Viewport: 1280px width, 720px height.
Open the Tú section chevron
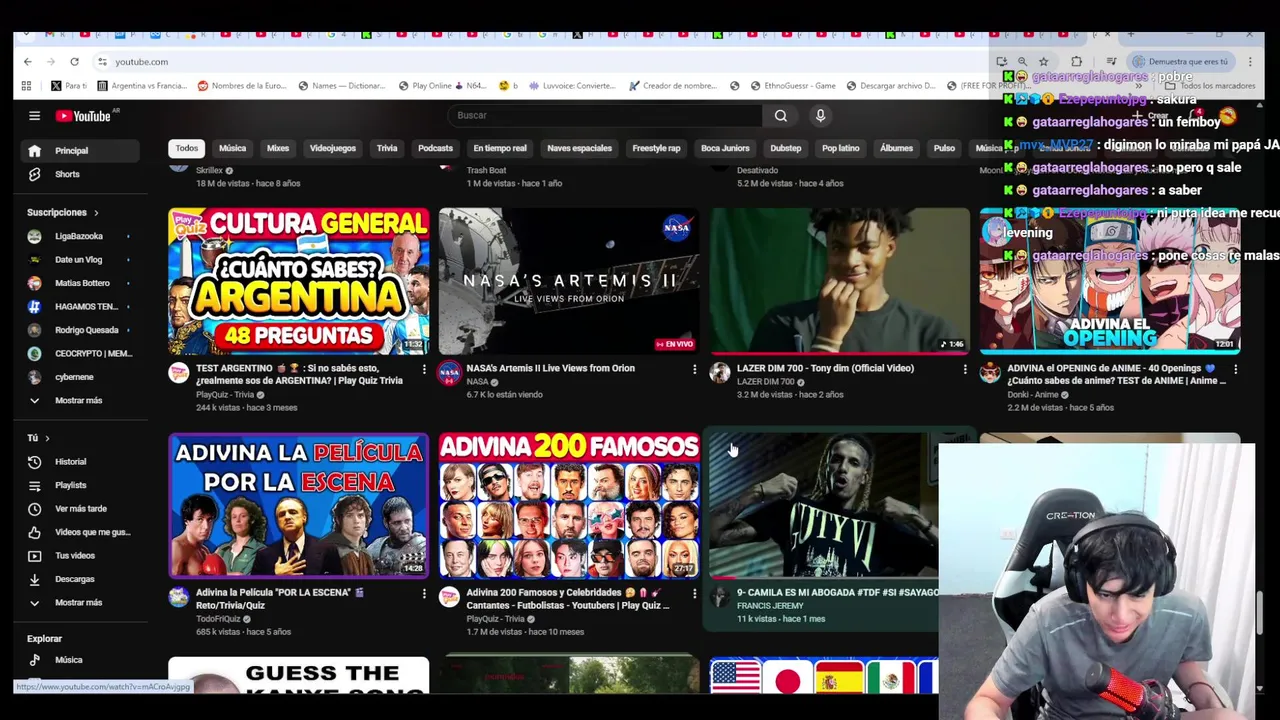(x=46, y=438)
